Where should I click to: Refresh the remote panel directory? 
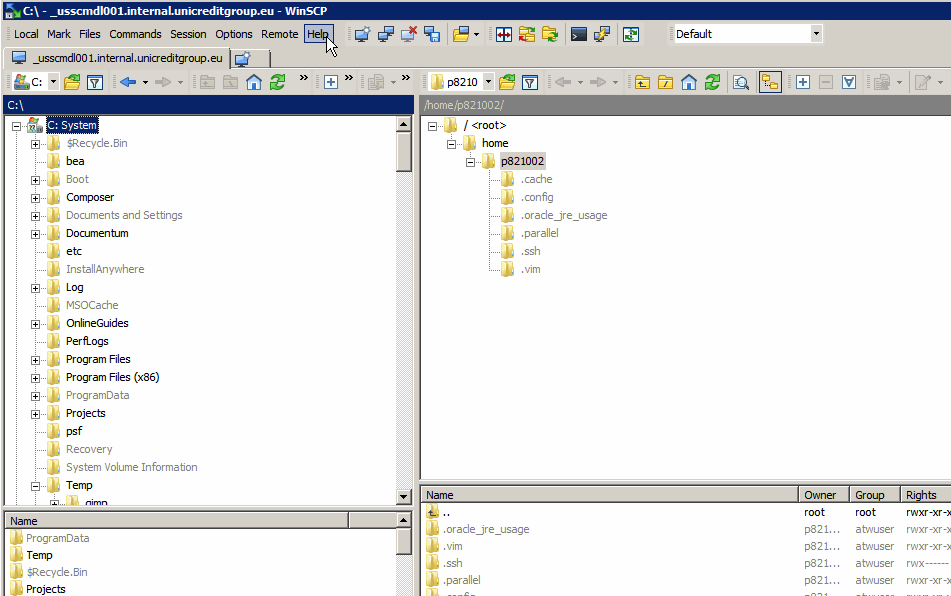click(x=712, y=82)
